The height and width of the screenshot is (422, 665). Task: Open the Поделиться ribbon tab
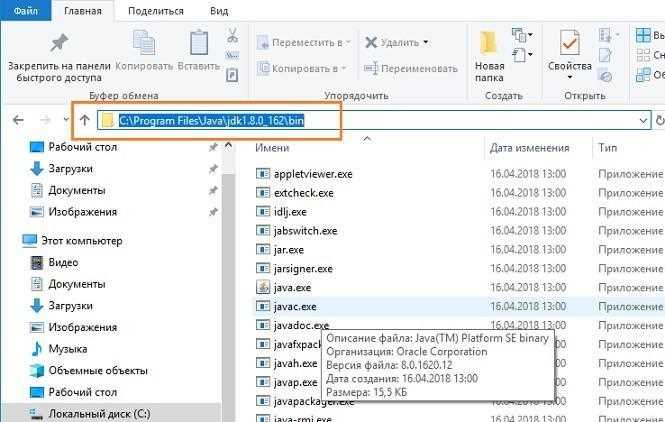point(156,11)
